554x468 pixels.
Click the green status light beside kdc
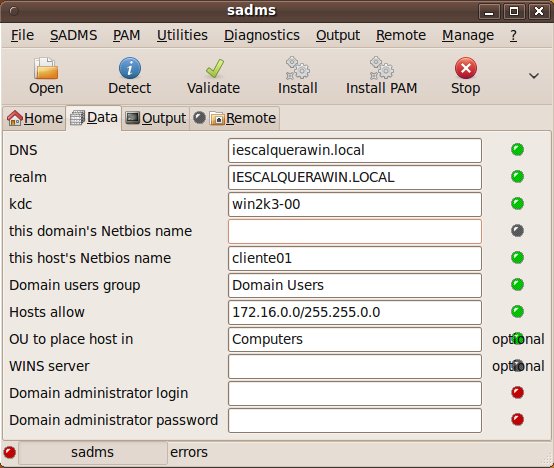coord(517,203)
